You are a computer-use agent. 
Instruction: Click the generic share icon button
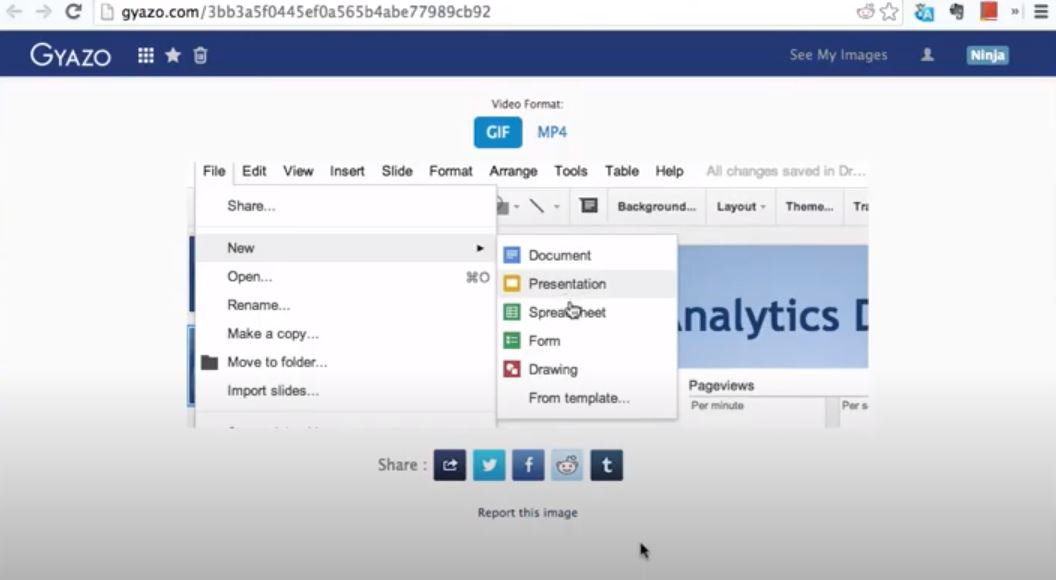pos(450,465)
